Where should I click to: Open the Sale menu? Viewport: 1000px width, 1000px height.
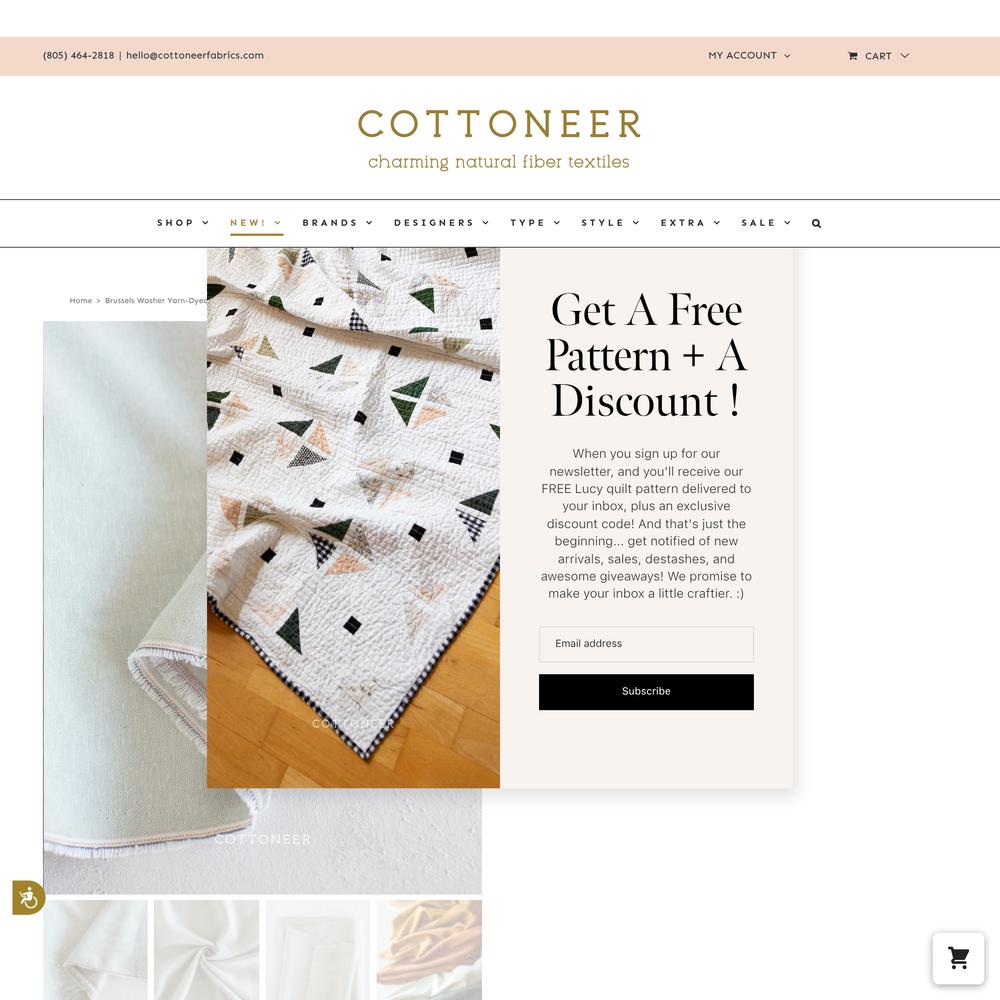coord(765,223)
